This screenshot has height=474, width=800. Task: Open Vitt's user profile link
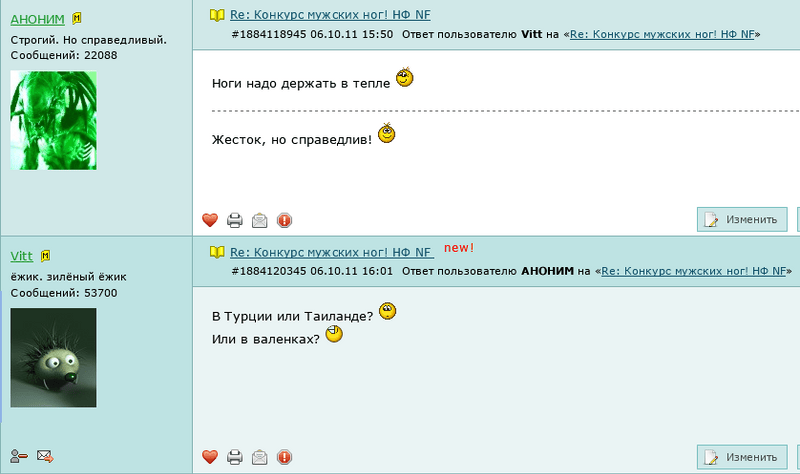(21, 256)
